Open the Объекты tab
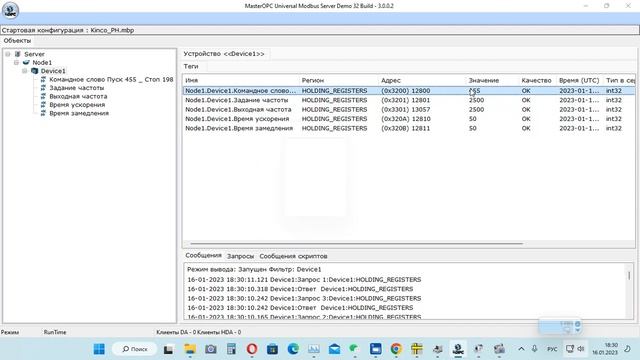The width and height of the screenshot is (640, 360). click(x=17, y=41)
